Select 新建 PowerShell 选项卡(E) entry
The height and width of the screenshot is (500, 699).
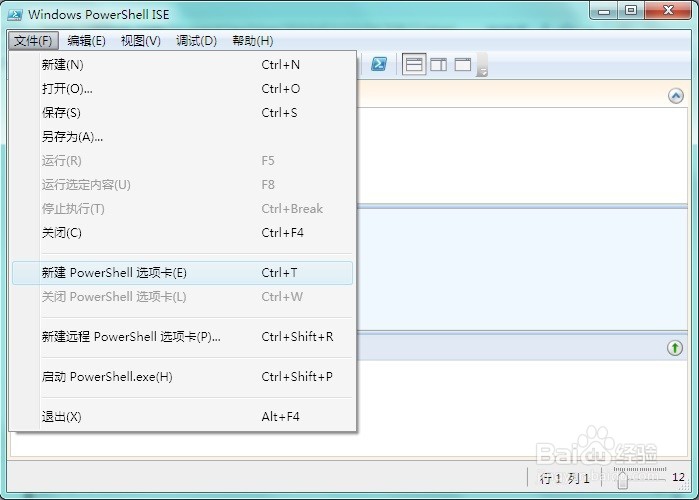[x=182, y=273]
